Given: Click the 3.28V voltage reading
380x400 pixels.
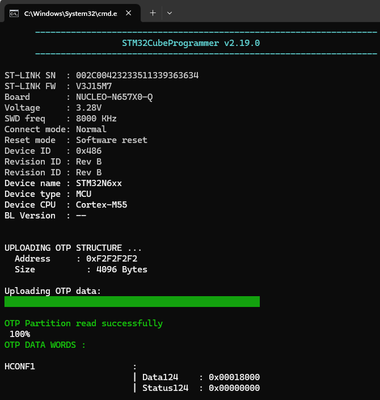Looking at the screenshot, I should (89, 108).
